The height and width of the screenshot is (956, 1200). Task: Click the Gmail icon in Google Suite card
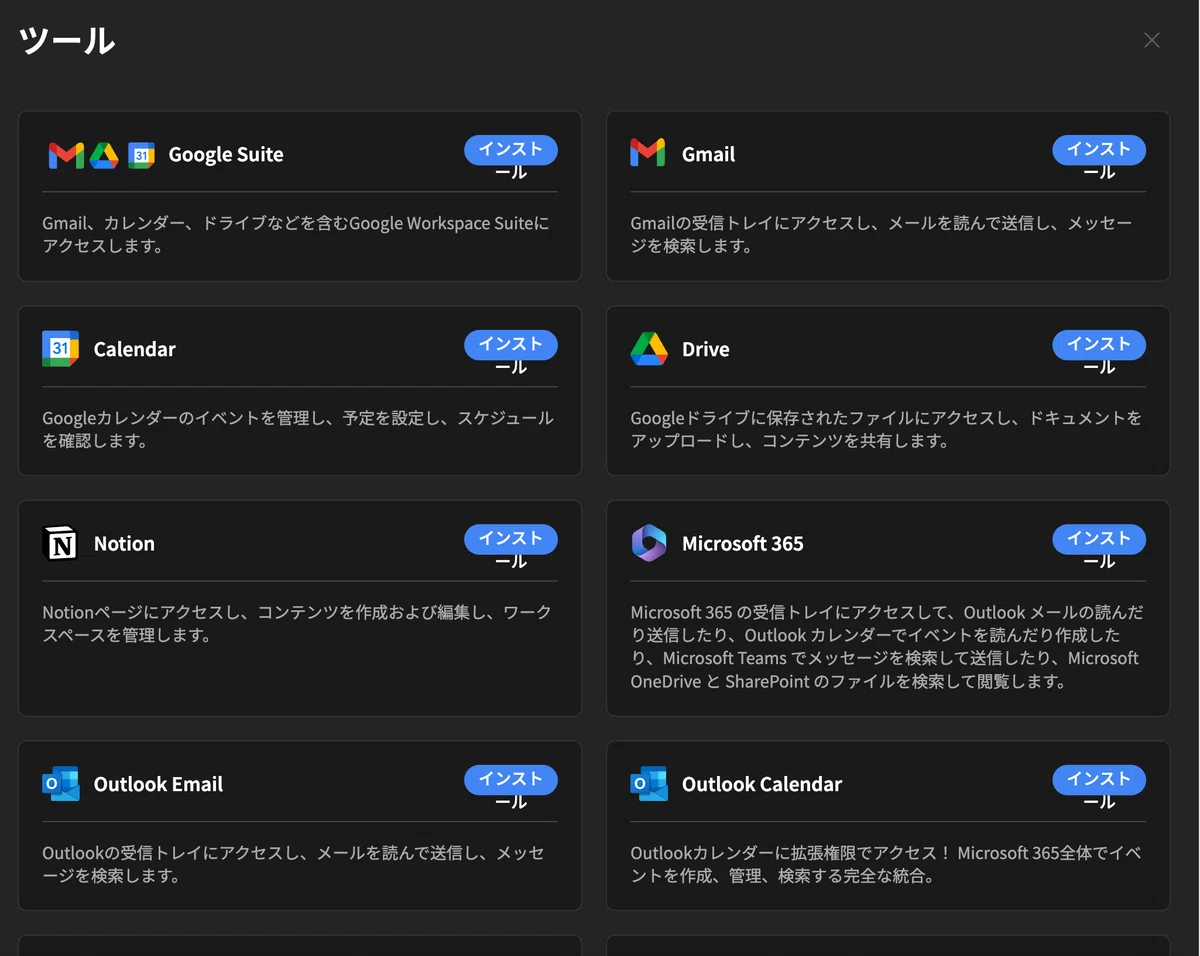(x=66, y=155)
